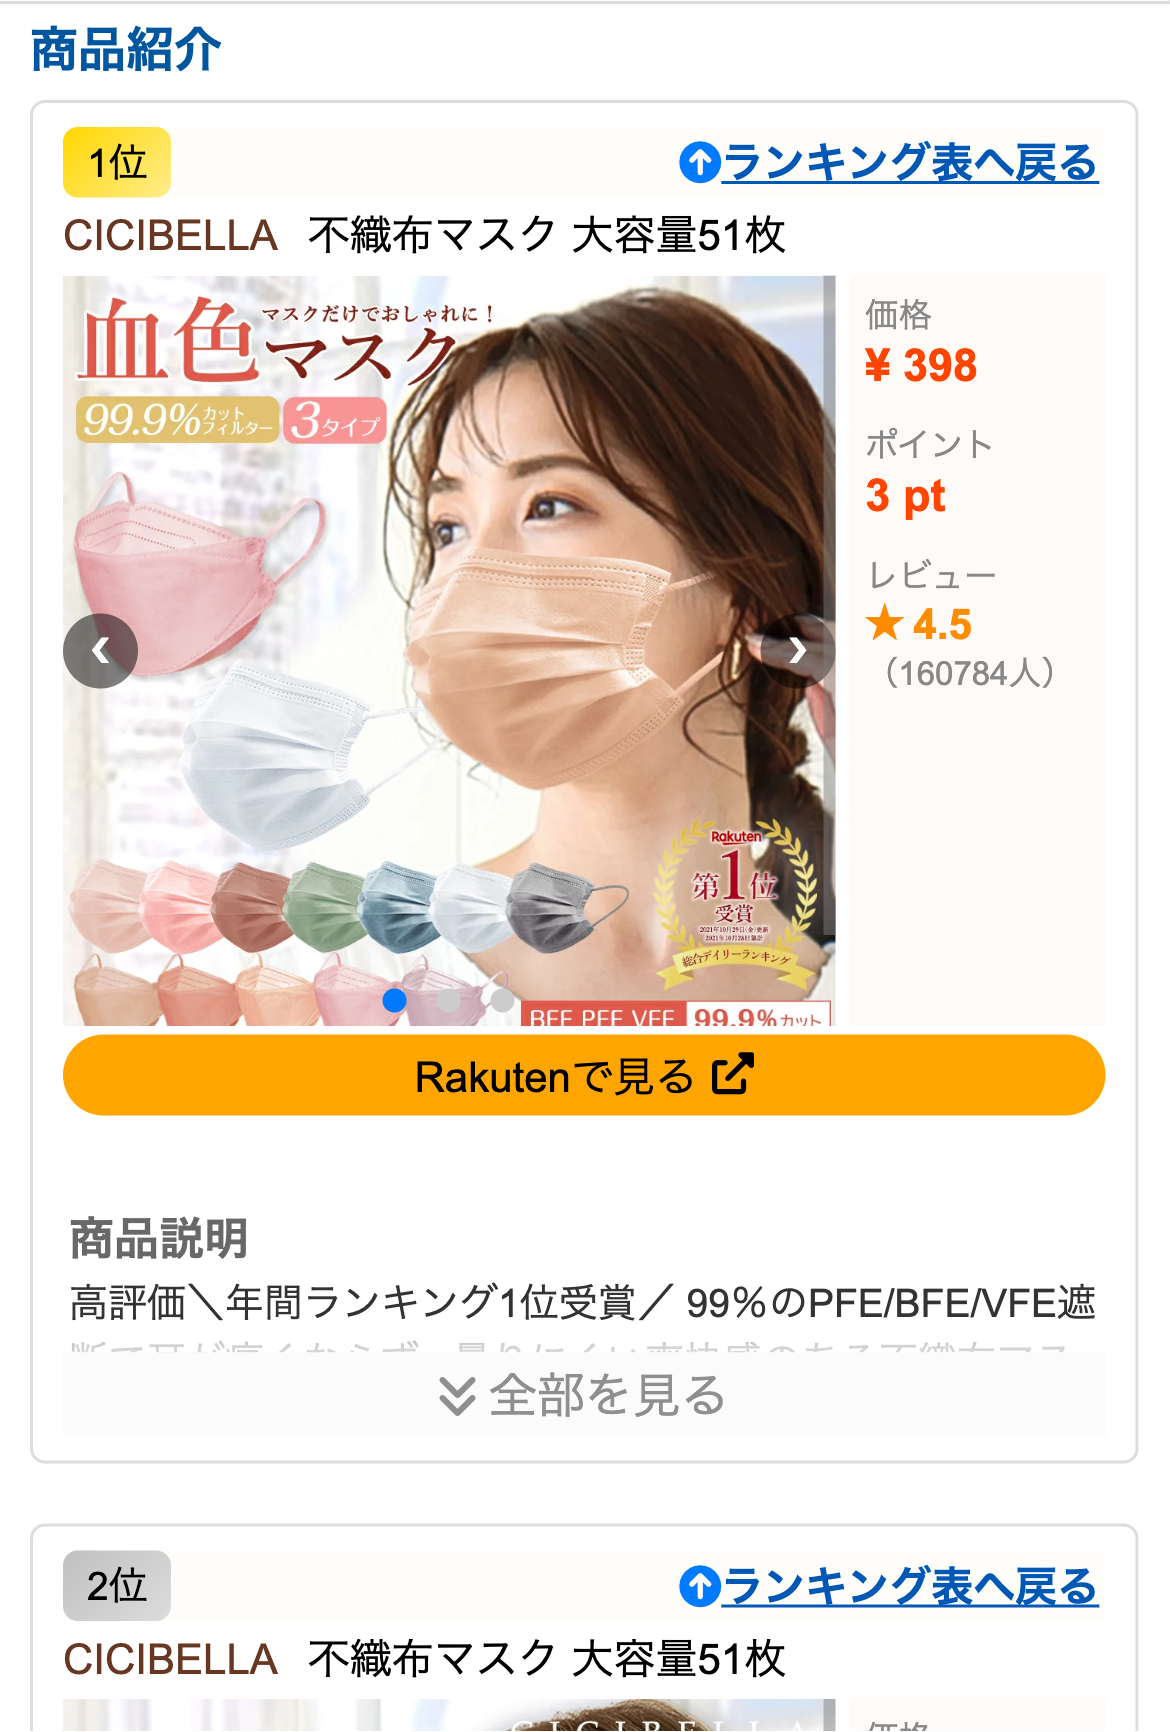Click the orange review star icon
1170x1732 pixels.
click(x=884, y=623)
